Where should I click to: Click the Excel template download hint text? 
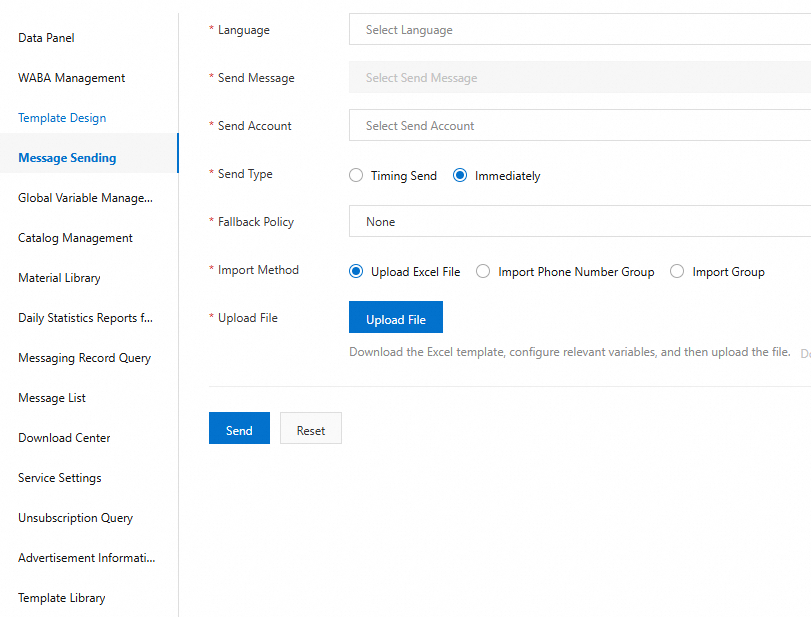[x=569, y=352]
